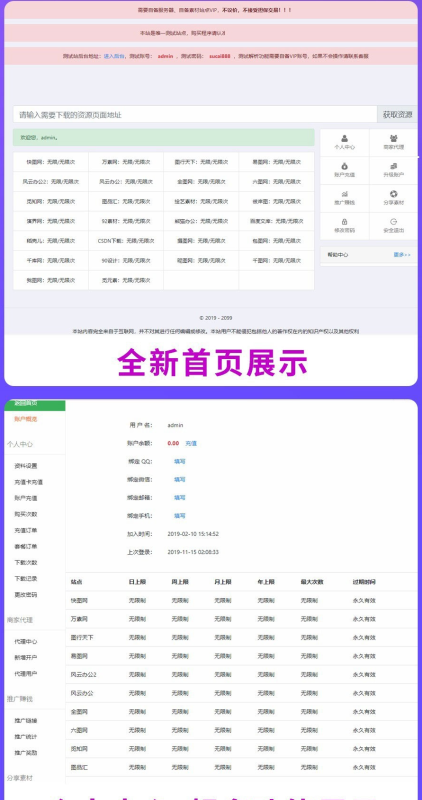Screen dimensions: 422x800
Task: Click 填写 next to 绑定QQ
Action: coord(180,461)
